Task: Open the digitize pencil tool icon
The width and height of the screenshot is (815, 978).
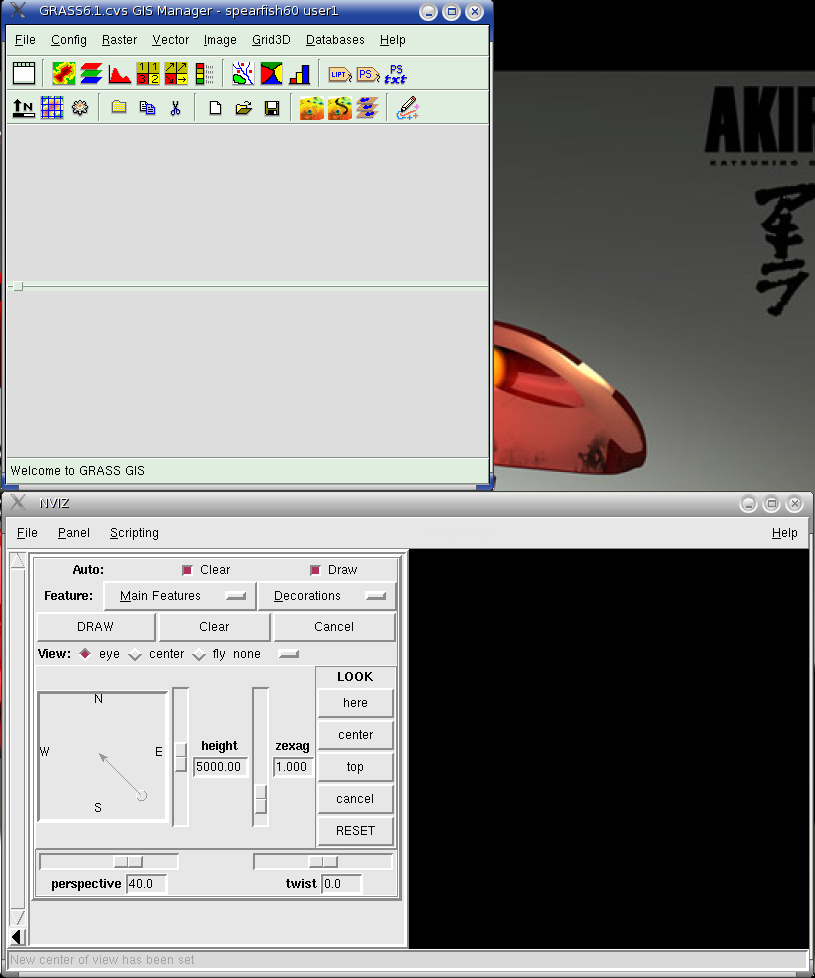Action: pyautogui.click(x=408, y=108)
